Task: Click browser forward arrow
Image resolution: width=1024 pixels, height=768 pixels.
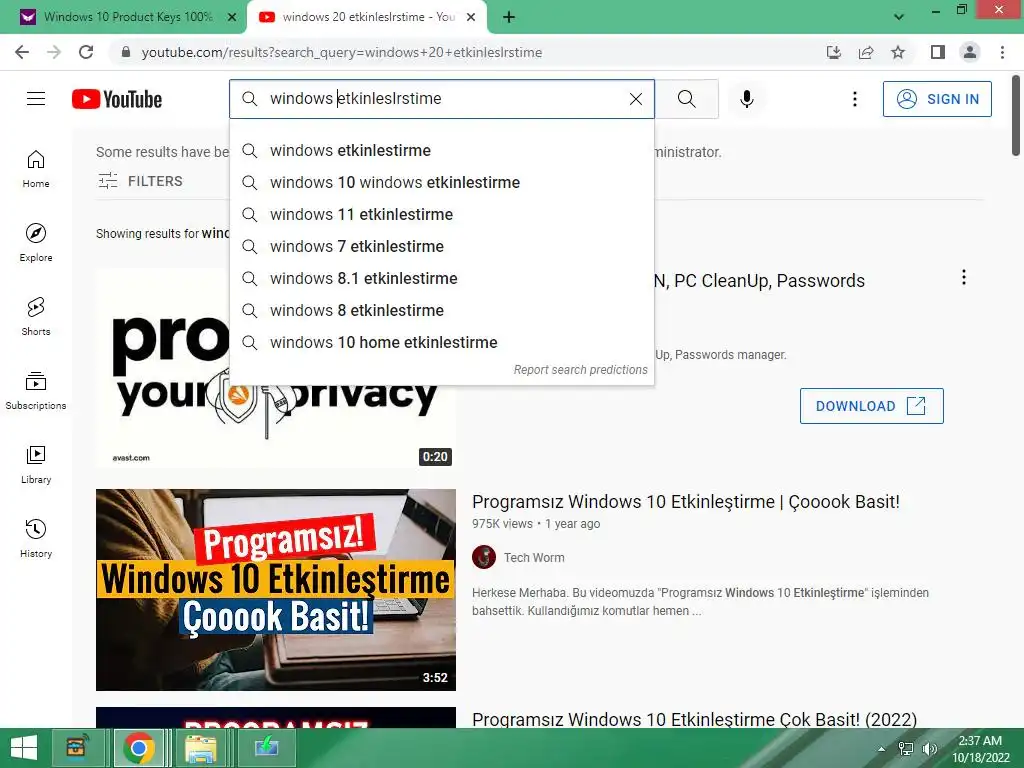Action: click(54, 52)
